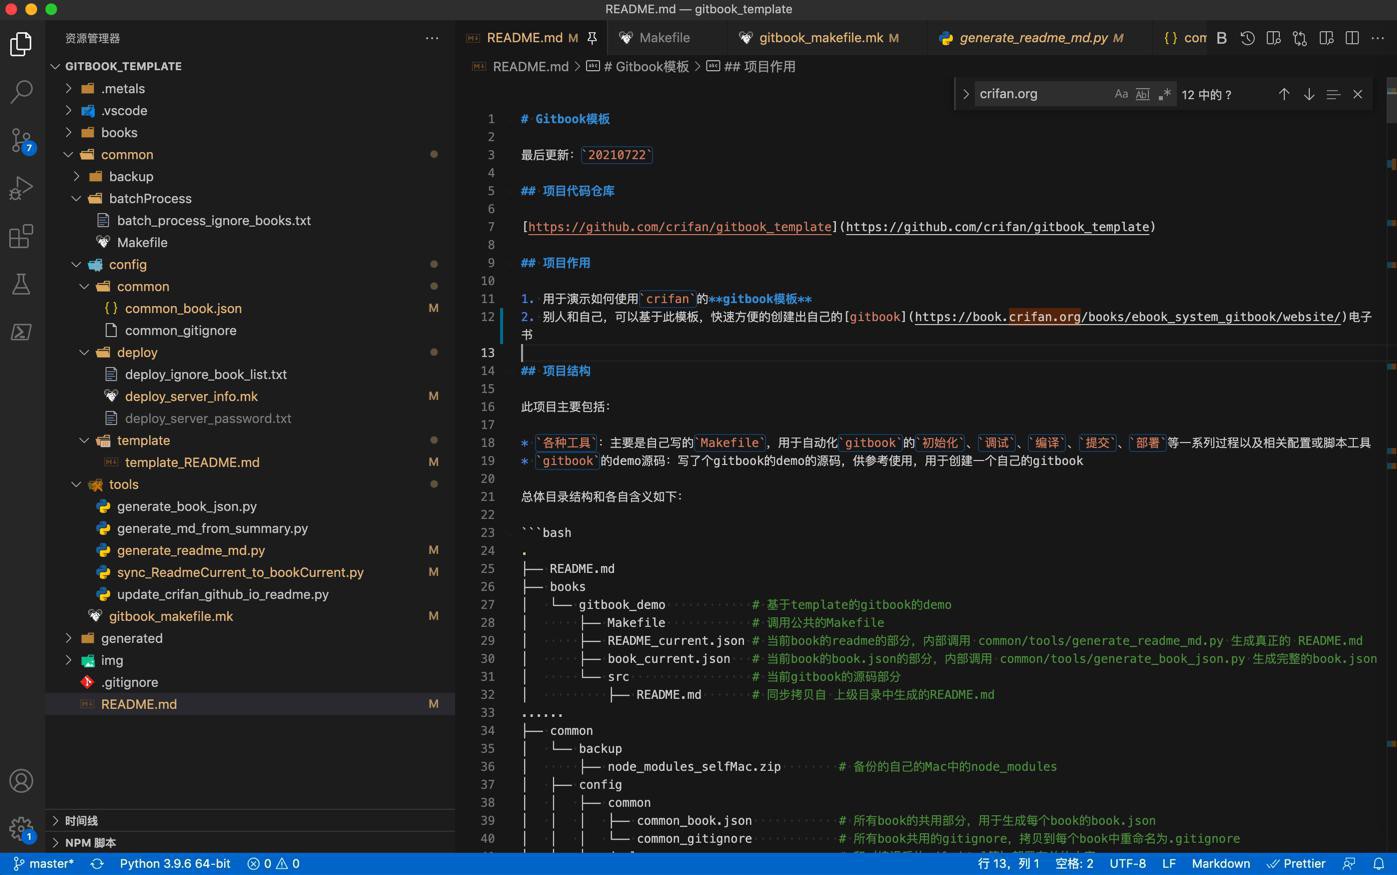This screenshot has width=1397, height=875.
Task: Split the editor to the right
Action: point(1352,38)
